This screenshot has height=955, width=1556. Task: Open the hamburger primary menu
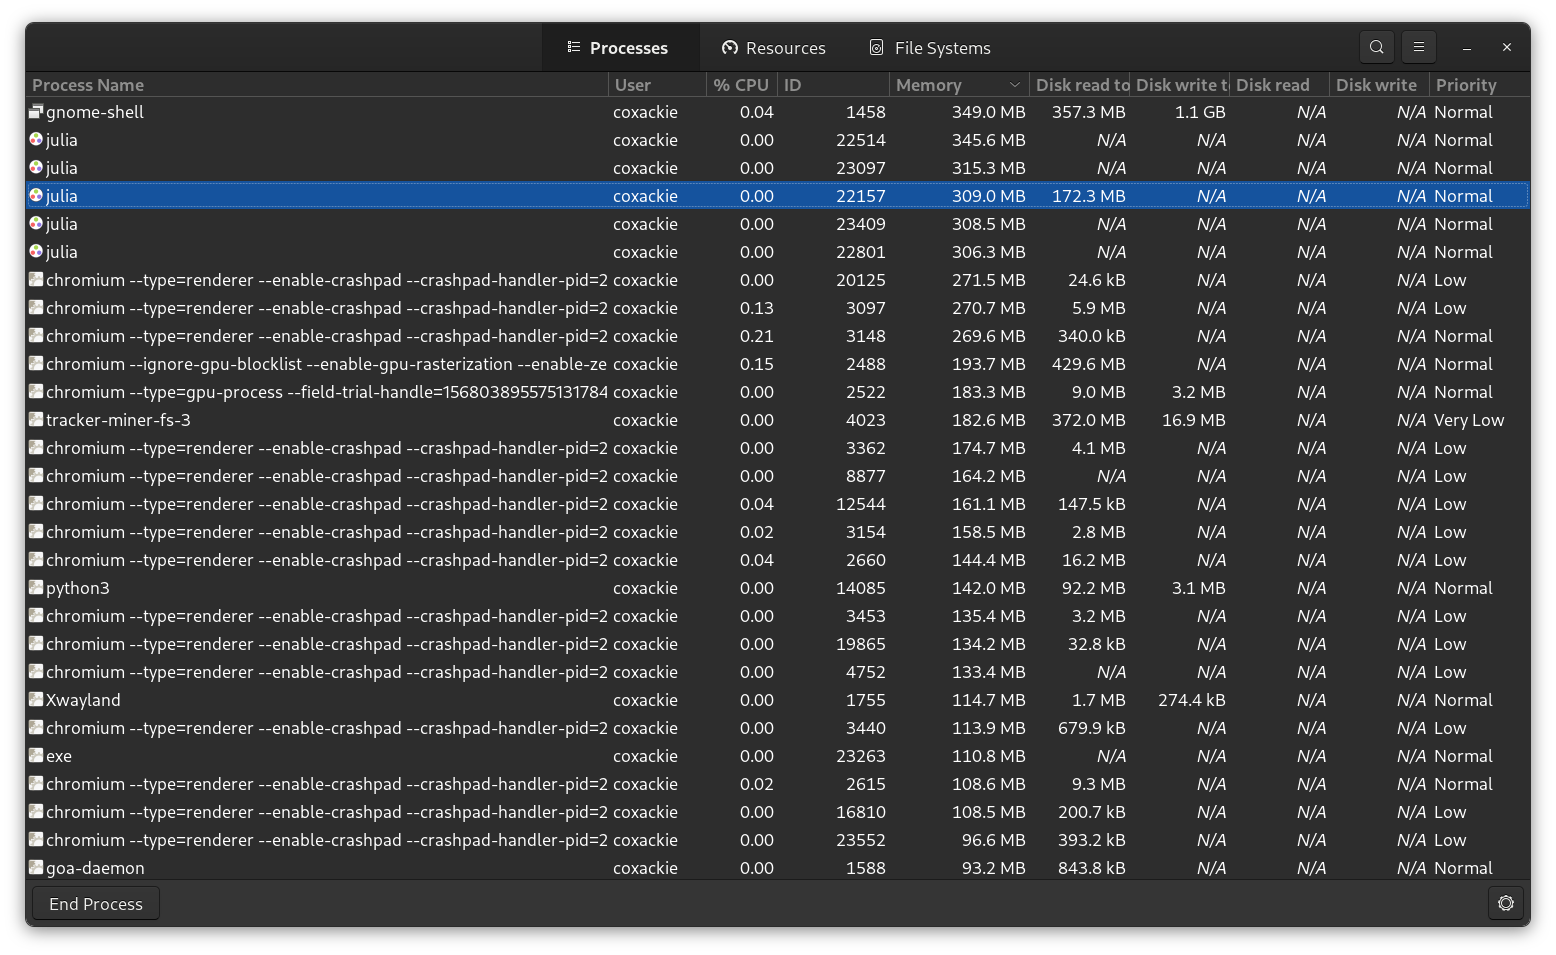(1418, 47)
